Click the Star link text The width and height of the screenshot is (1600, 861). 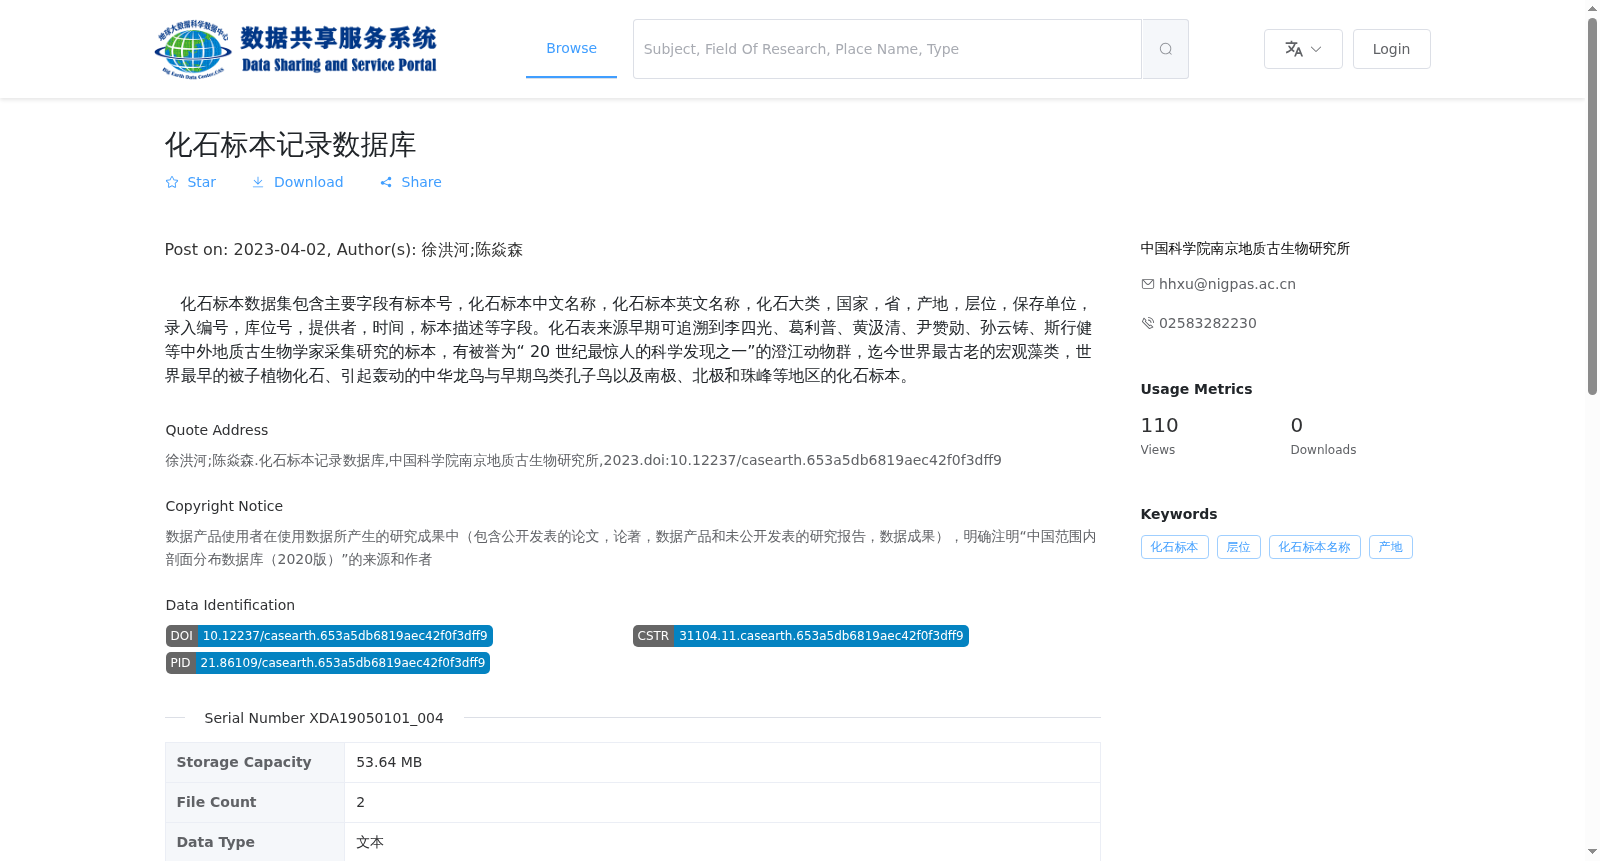tap(202, 182)
